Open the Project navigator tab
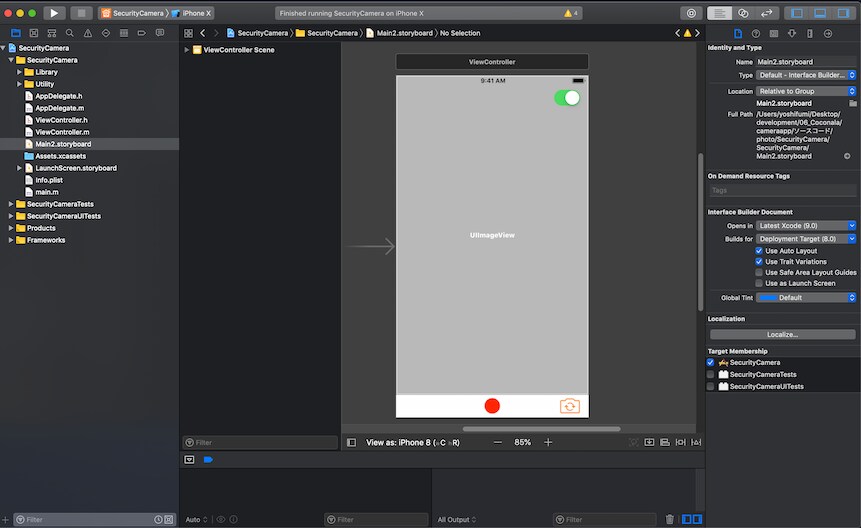Viewport: 861px width, 528px height. tap(16, 33)
